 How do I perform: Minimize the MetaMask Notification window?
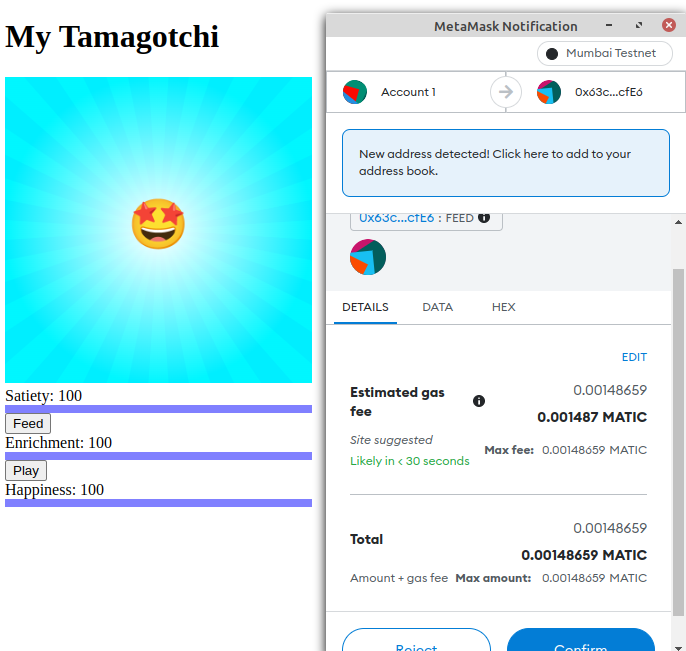click(x=609, y=25)
